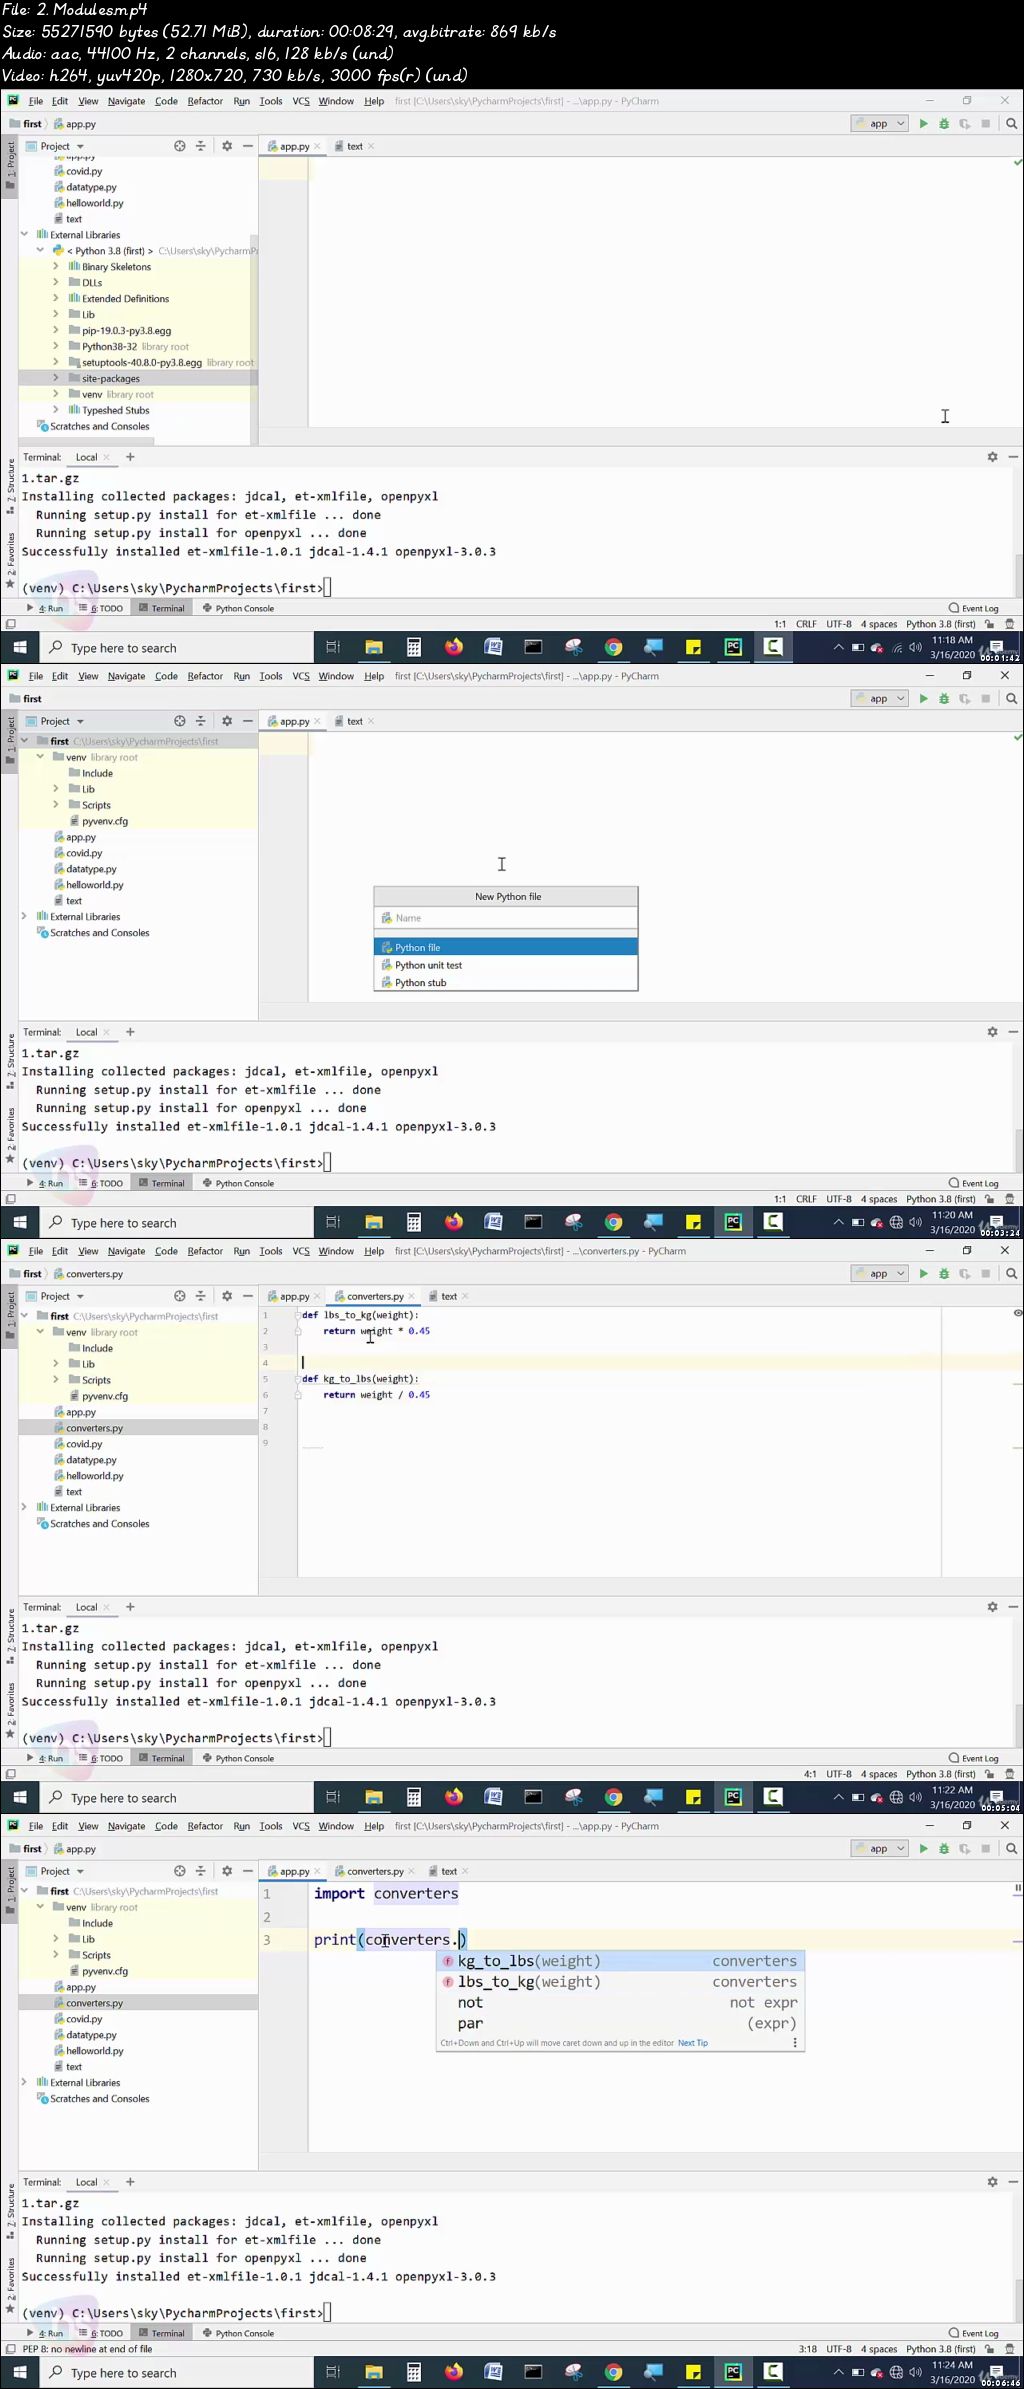1024x2389 pixels.
Task: Toggle '4: Run' tool window in topmost frame
Action: click(x=45, y=608)
